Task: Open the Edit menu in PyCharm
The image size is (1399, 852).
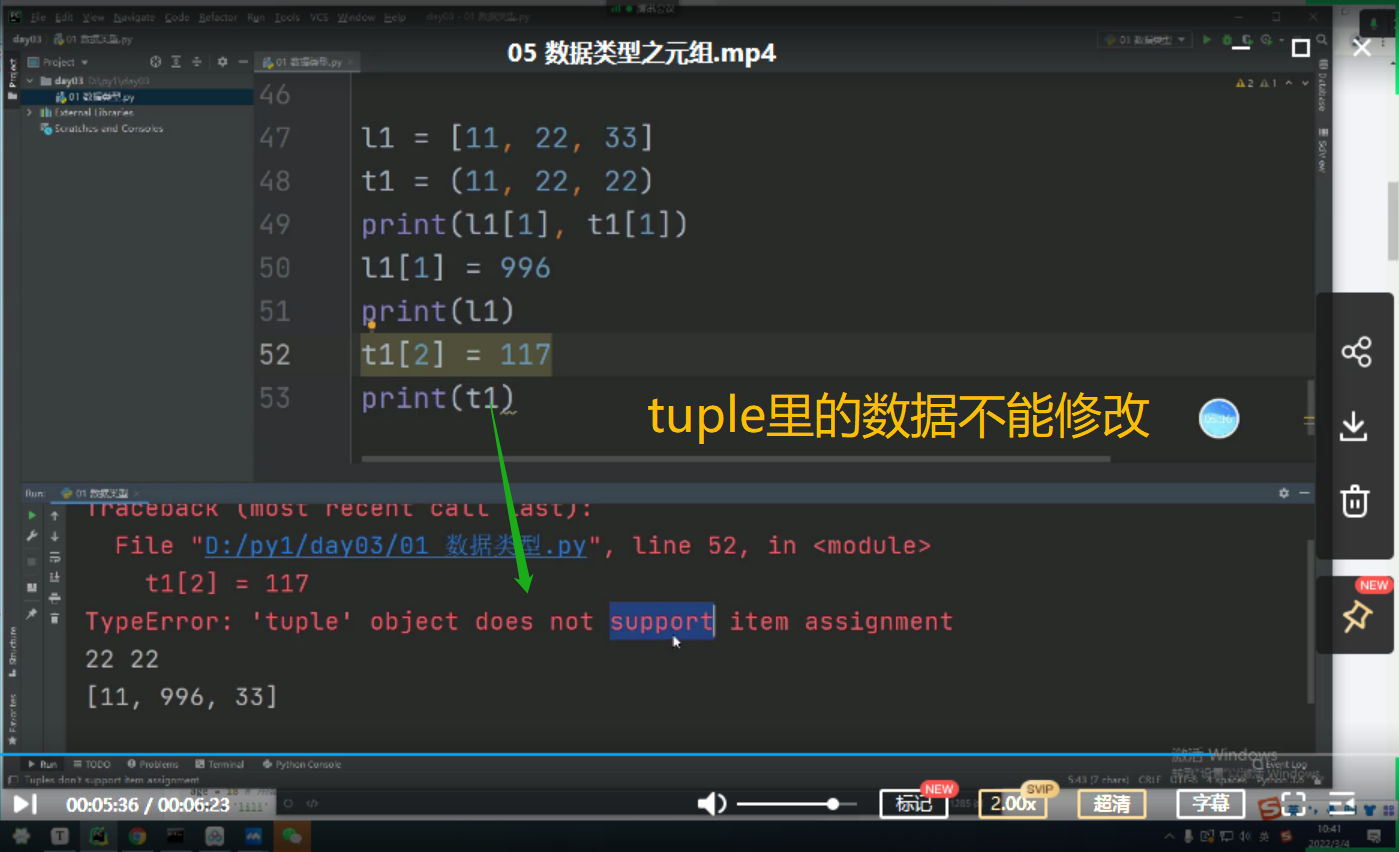Action: pyautogui.click(x=64, y=18)
